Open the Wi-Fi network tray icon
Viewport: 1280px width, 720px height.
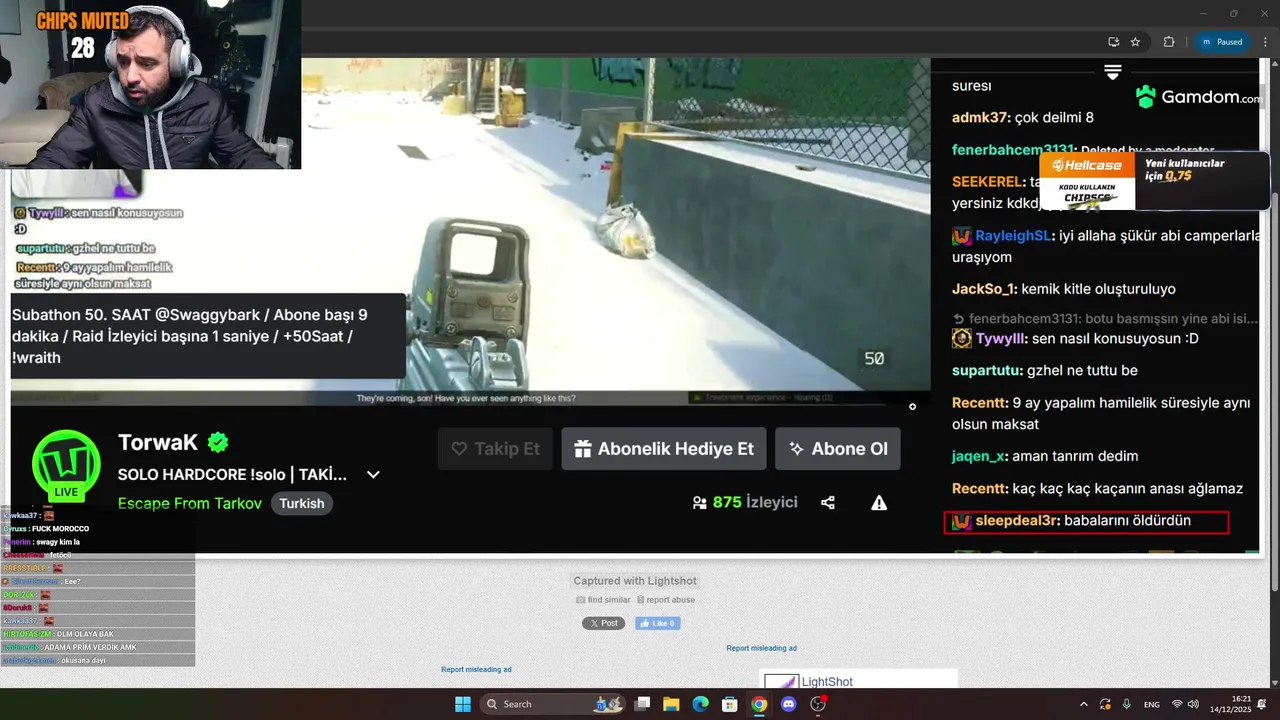tap(1177, 704)
